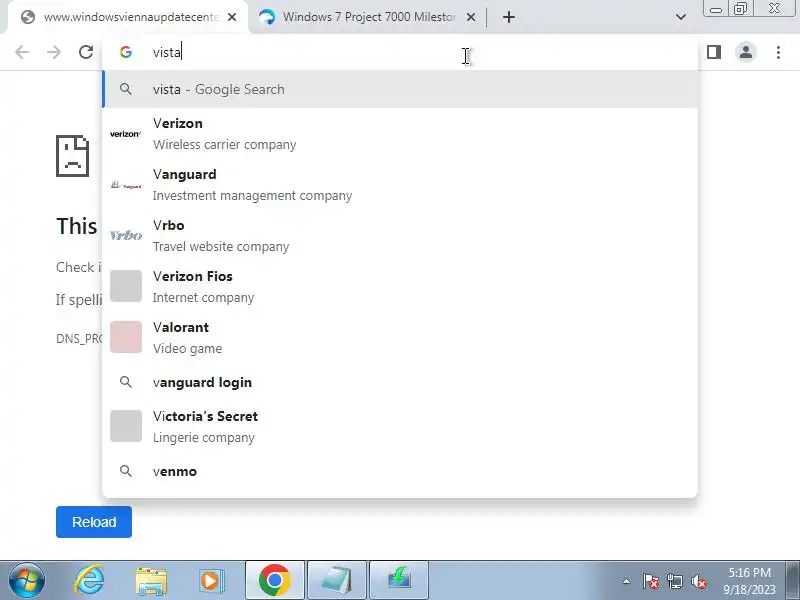Launch Internet Explorer from the taskbar
The image size is (800, 600).
click(89, 580)
